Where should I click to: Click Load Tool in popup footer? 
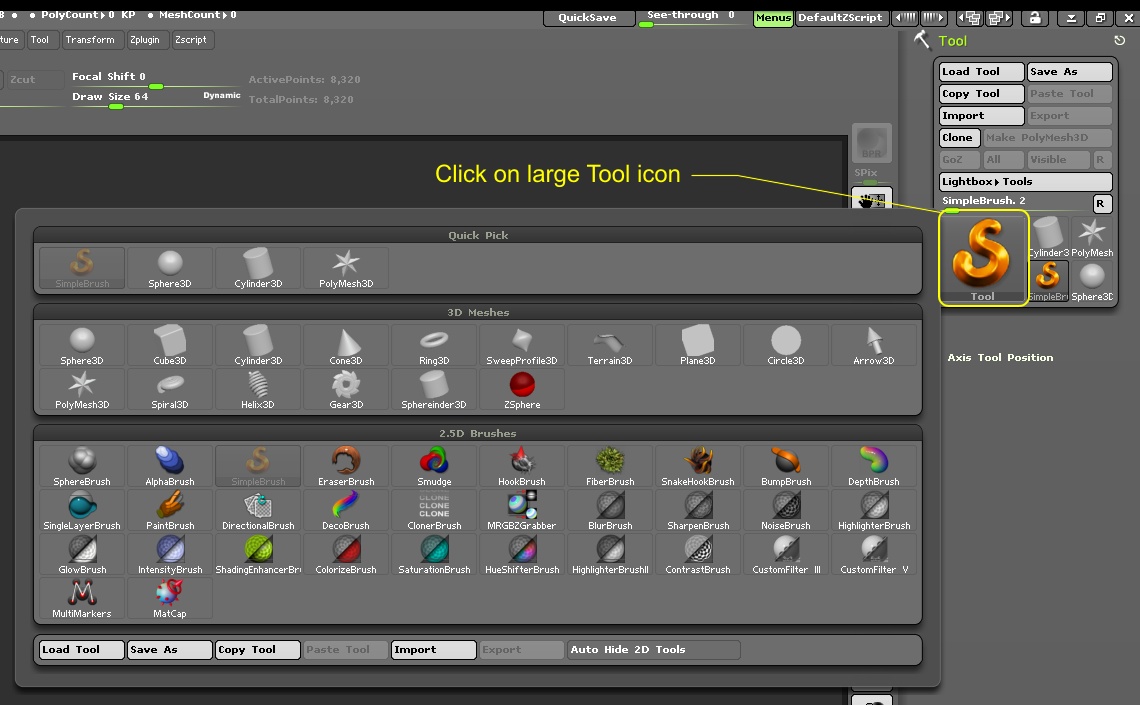[82, 650]
